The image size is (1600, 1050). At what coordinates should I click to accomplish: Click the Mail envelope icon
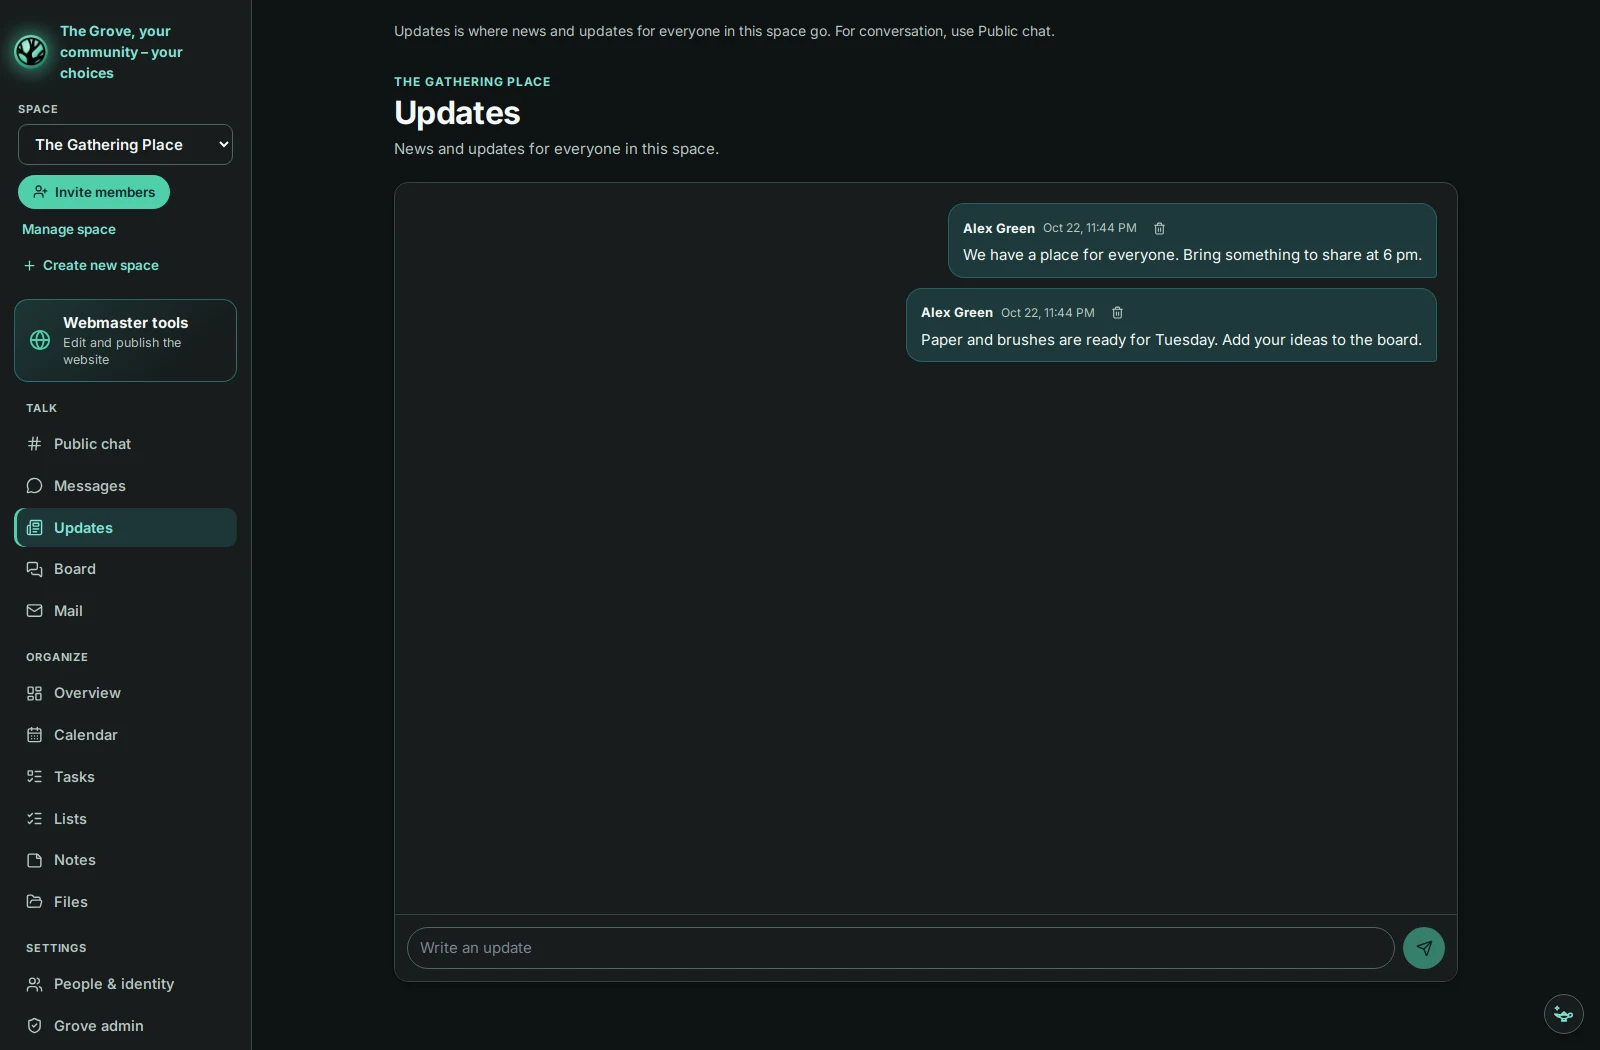34,611
